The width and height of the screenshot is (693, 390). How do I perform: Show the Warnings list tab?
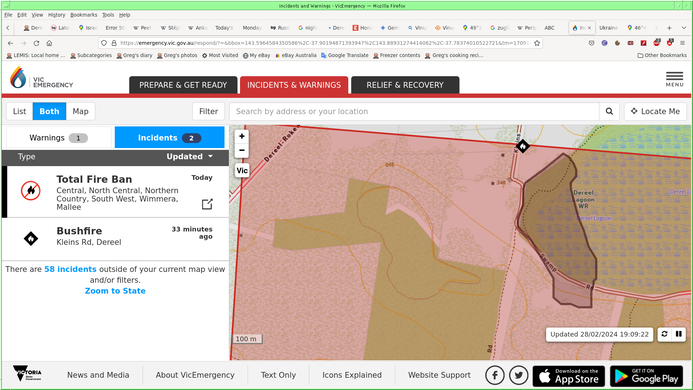[59, 138]
